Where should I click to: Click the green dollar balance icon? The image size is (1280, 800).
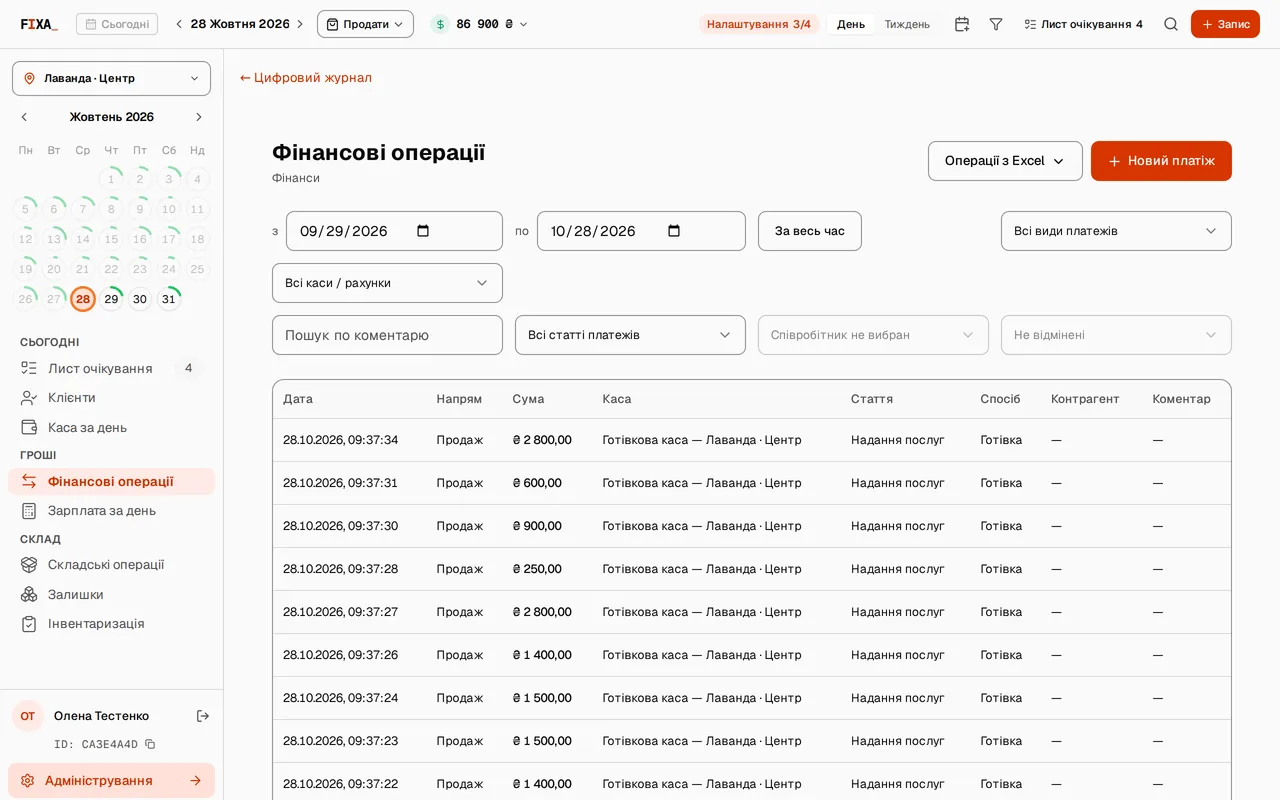click(x=440, y=24)
